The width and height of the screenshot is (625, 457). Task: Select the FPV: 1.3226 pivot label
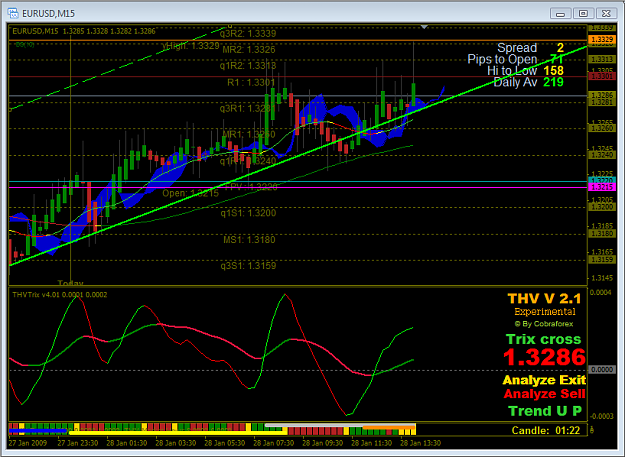pos(251,187)
